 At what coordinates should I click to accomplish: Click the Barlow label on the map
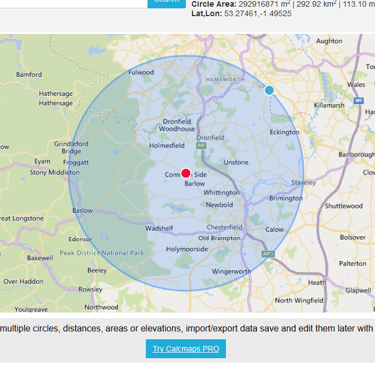click(x=195, y=184)
